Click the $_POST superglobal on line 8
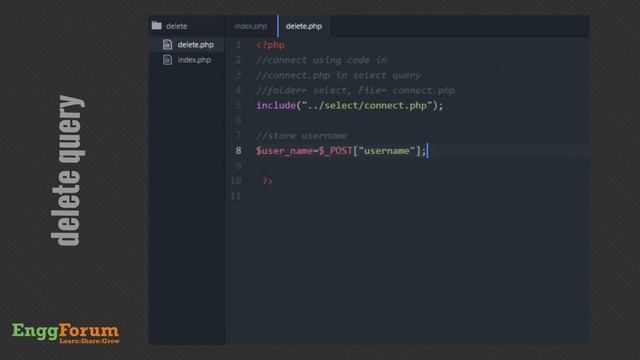The image size is (640, 360). click(336, 151)
